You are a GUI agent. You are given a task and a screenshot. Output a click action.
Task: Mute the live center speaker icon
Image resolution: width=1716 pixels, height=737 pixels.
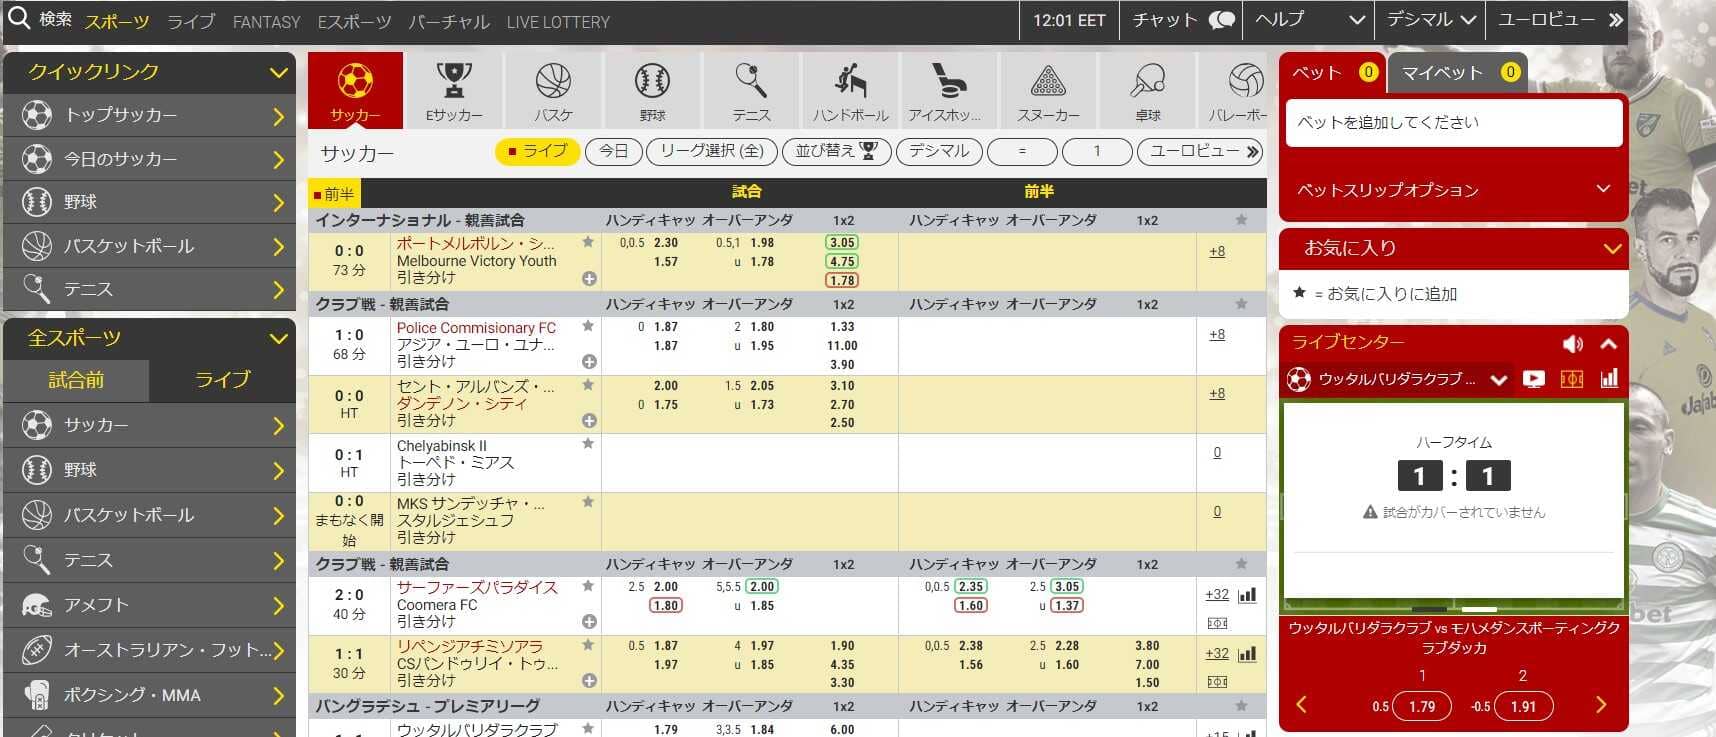(1573, 343)
